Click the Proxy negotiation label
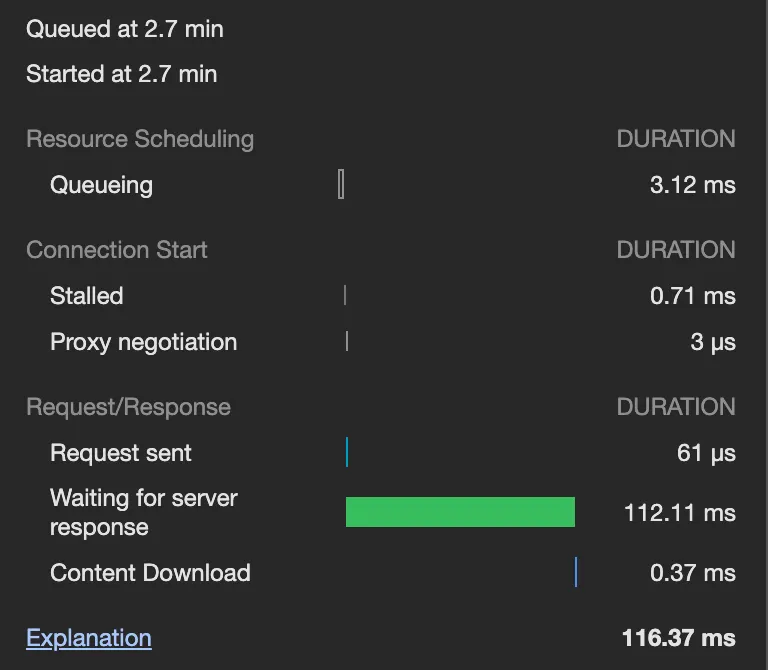This screenshot has width=768, height=670. click(x=143, y=342)
